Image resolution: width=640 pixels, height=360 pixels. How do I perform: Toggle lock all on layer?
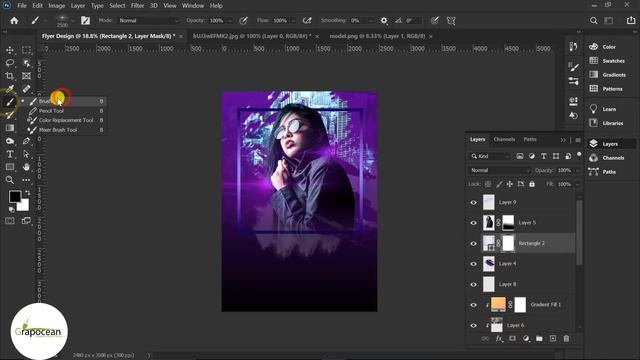point(532,184)
